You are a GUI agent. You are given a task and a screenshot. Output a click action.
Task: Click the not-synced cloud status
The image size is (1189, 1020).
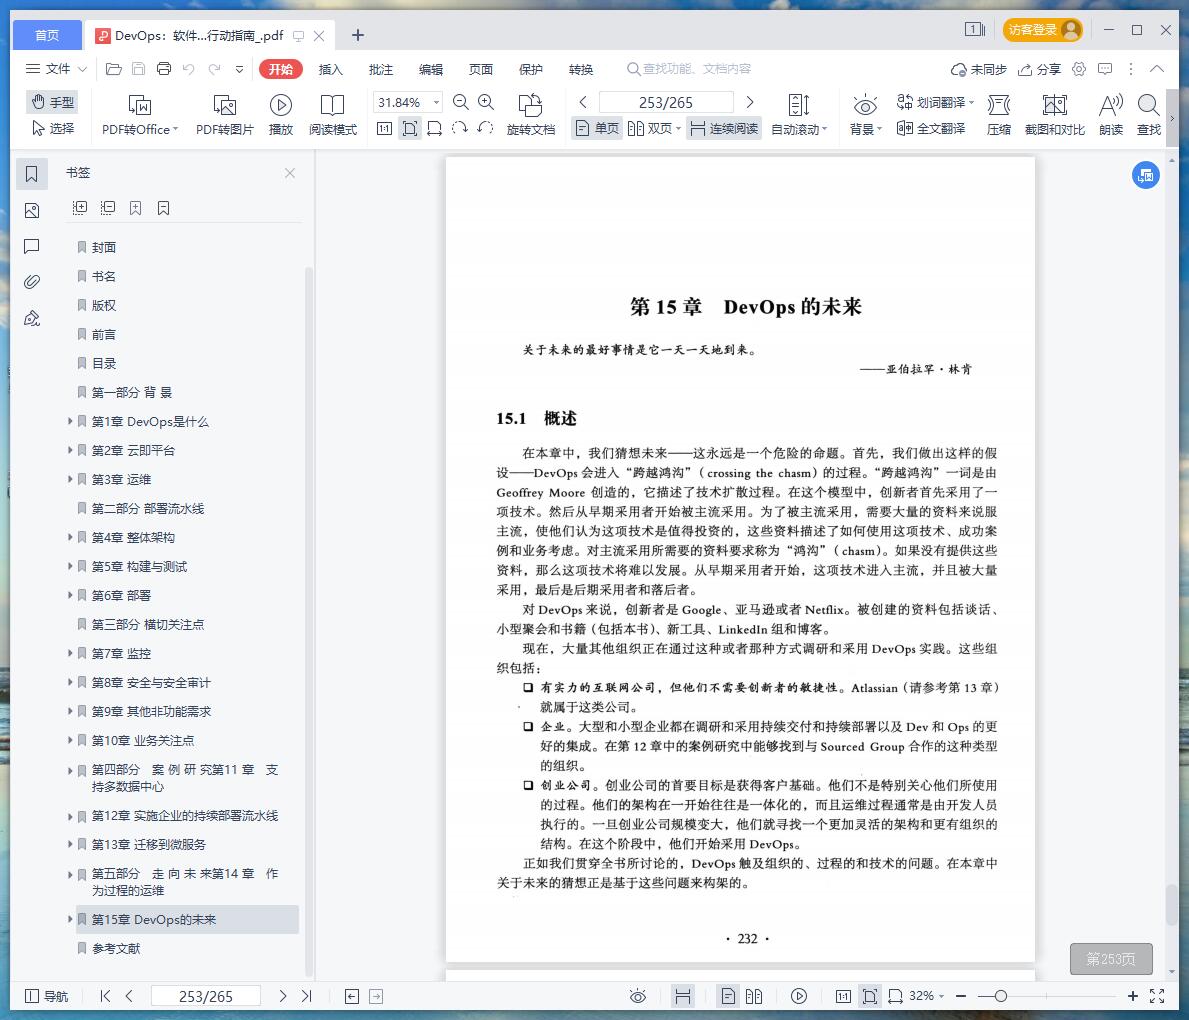[x=979, y=69]
